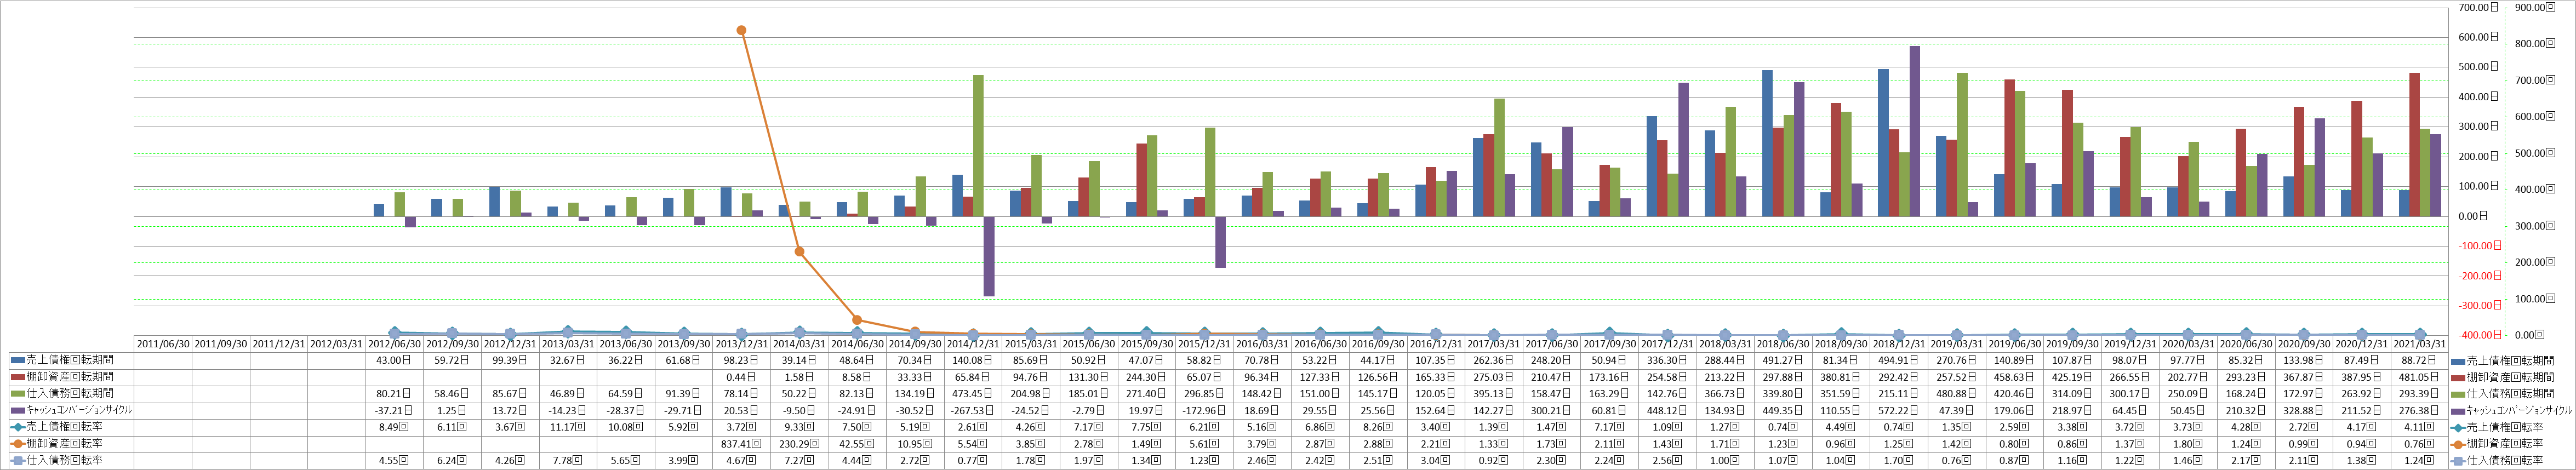Click the 481.05日 cell under 2021/03/31
The width and height of the screenshot is (2576, 470).
pos(2420,377)
